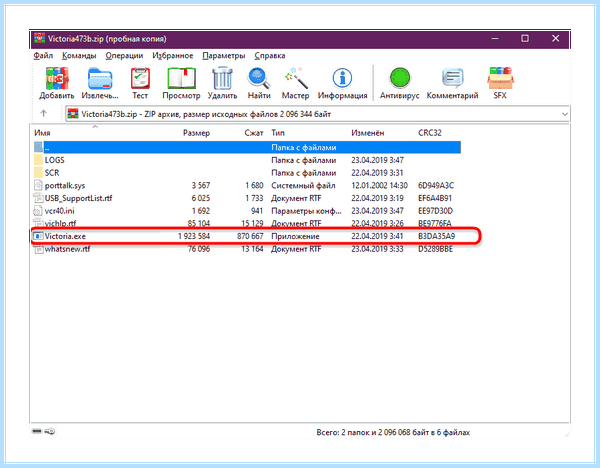Viewport: 600px width, 468px height.
Task: Click the Извлечь (Extract) folder icon
Action: 99,78
